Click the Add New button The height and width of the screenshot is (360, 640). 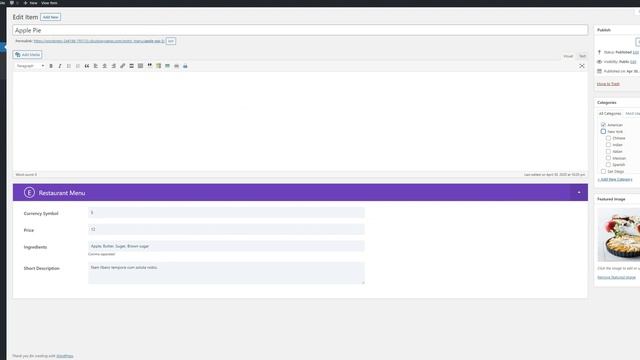tap(51, 17)
